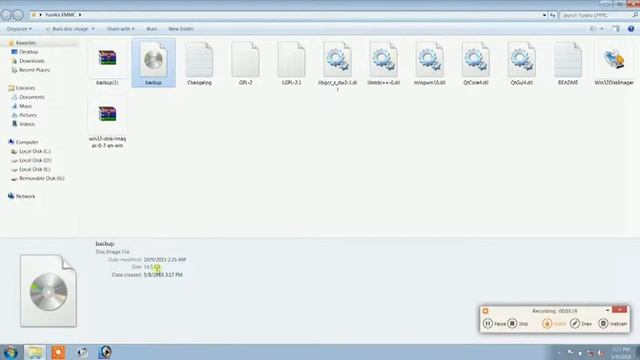Viewport: 640px width, 360px height.
Task: Select the GPL-2 file
Action: tap(245, 63)
